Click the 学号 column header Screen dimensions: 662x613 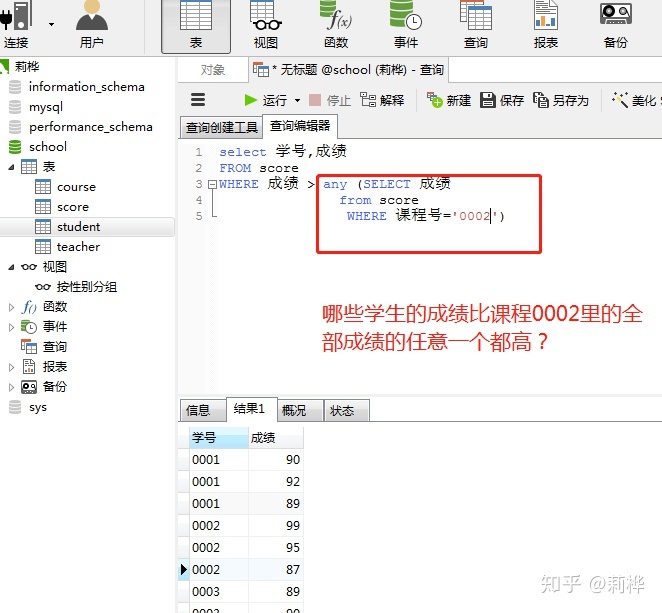tap(218, 438)
